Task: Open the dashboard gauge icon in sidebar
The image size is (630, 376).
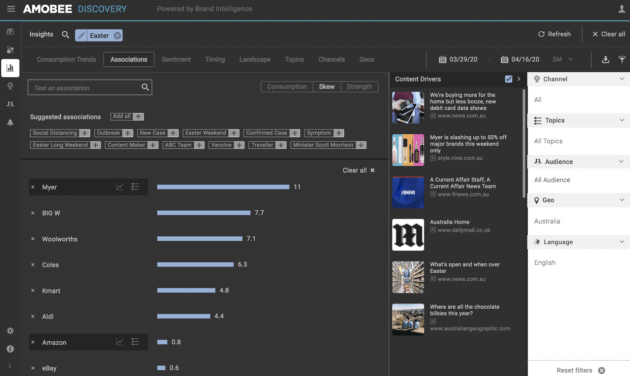Action: coord(10,32)
